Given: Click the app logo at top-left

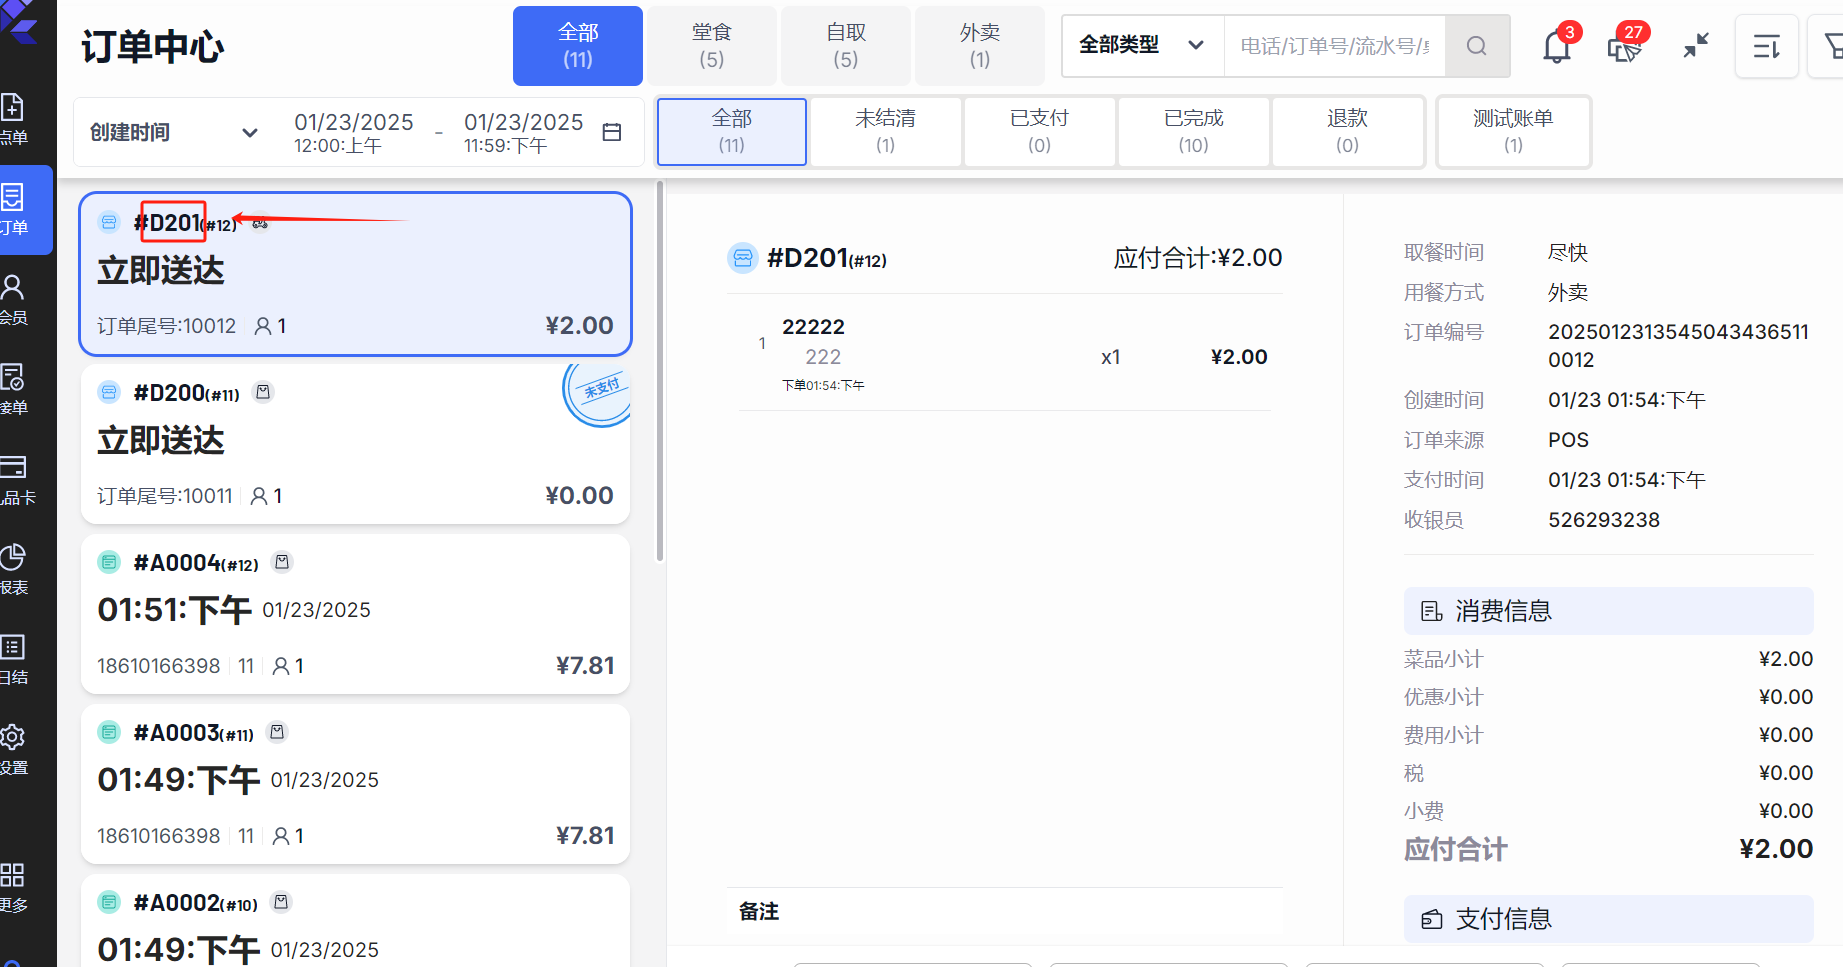Looking at the screenshot, I should point(18,20).
